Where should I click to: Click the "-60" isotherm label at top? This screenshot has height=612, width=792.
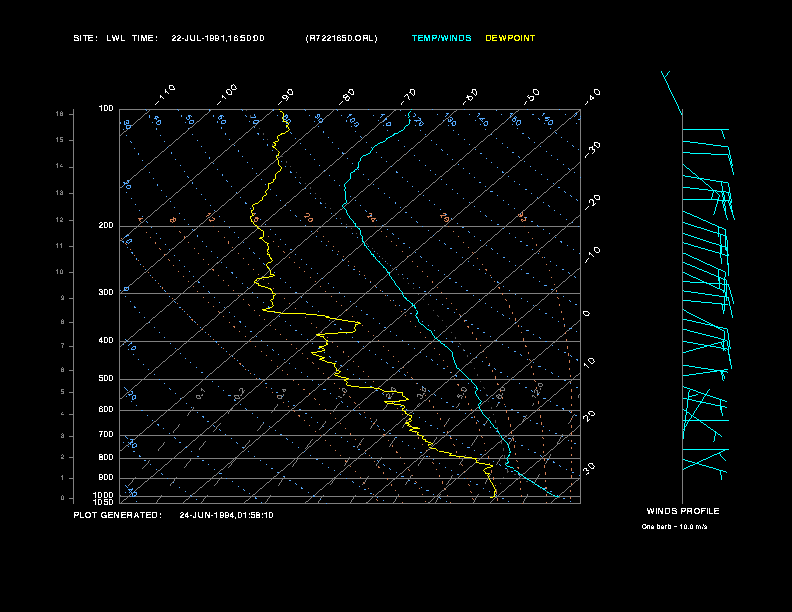470,96
